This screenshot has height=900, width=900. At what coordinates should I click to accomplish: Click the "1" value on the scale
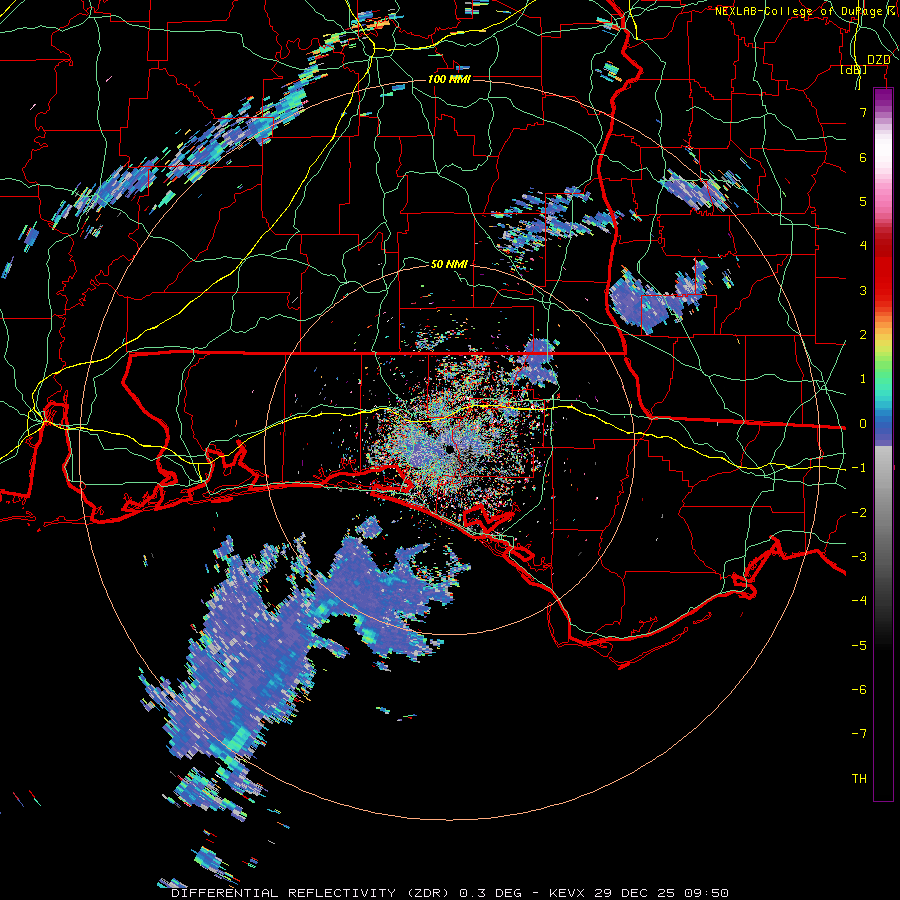click(863, 379)
